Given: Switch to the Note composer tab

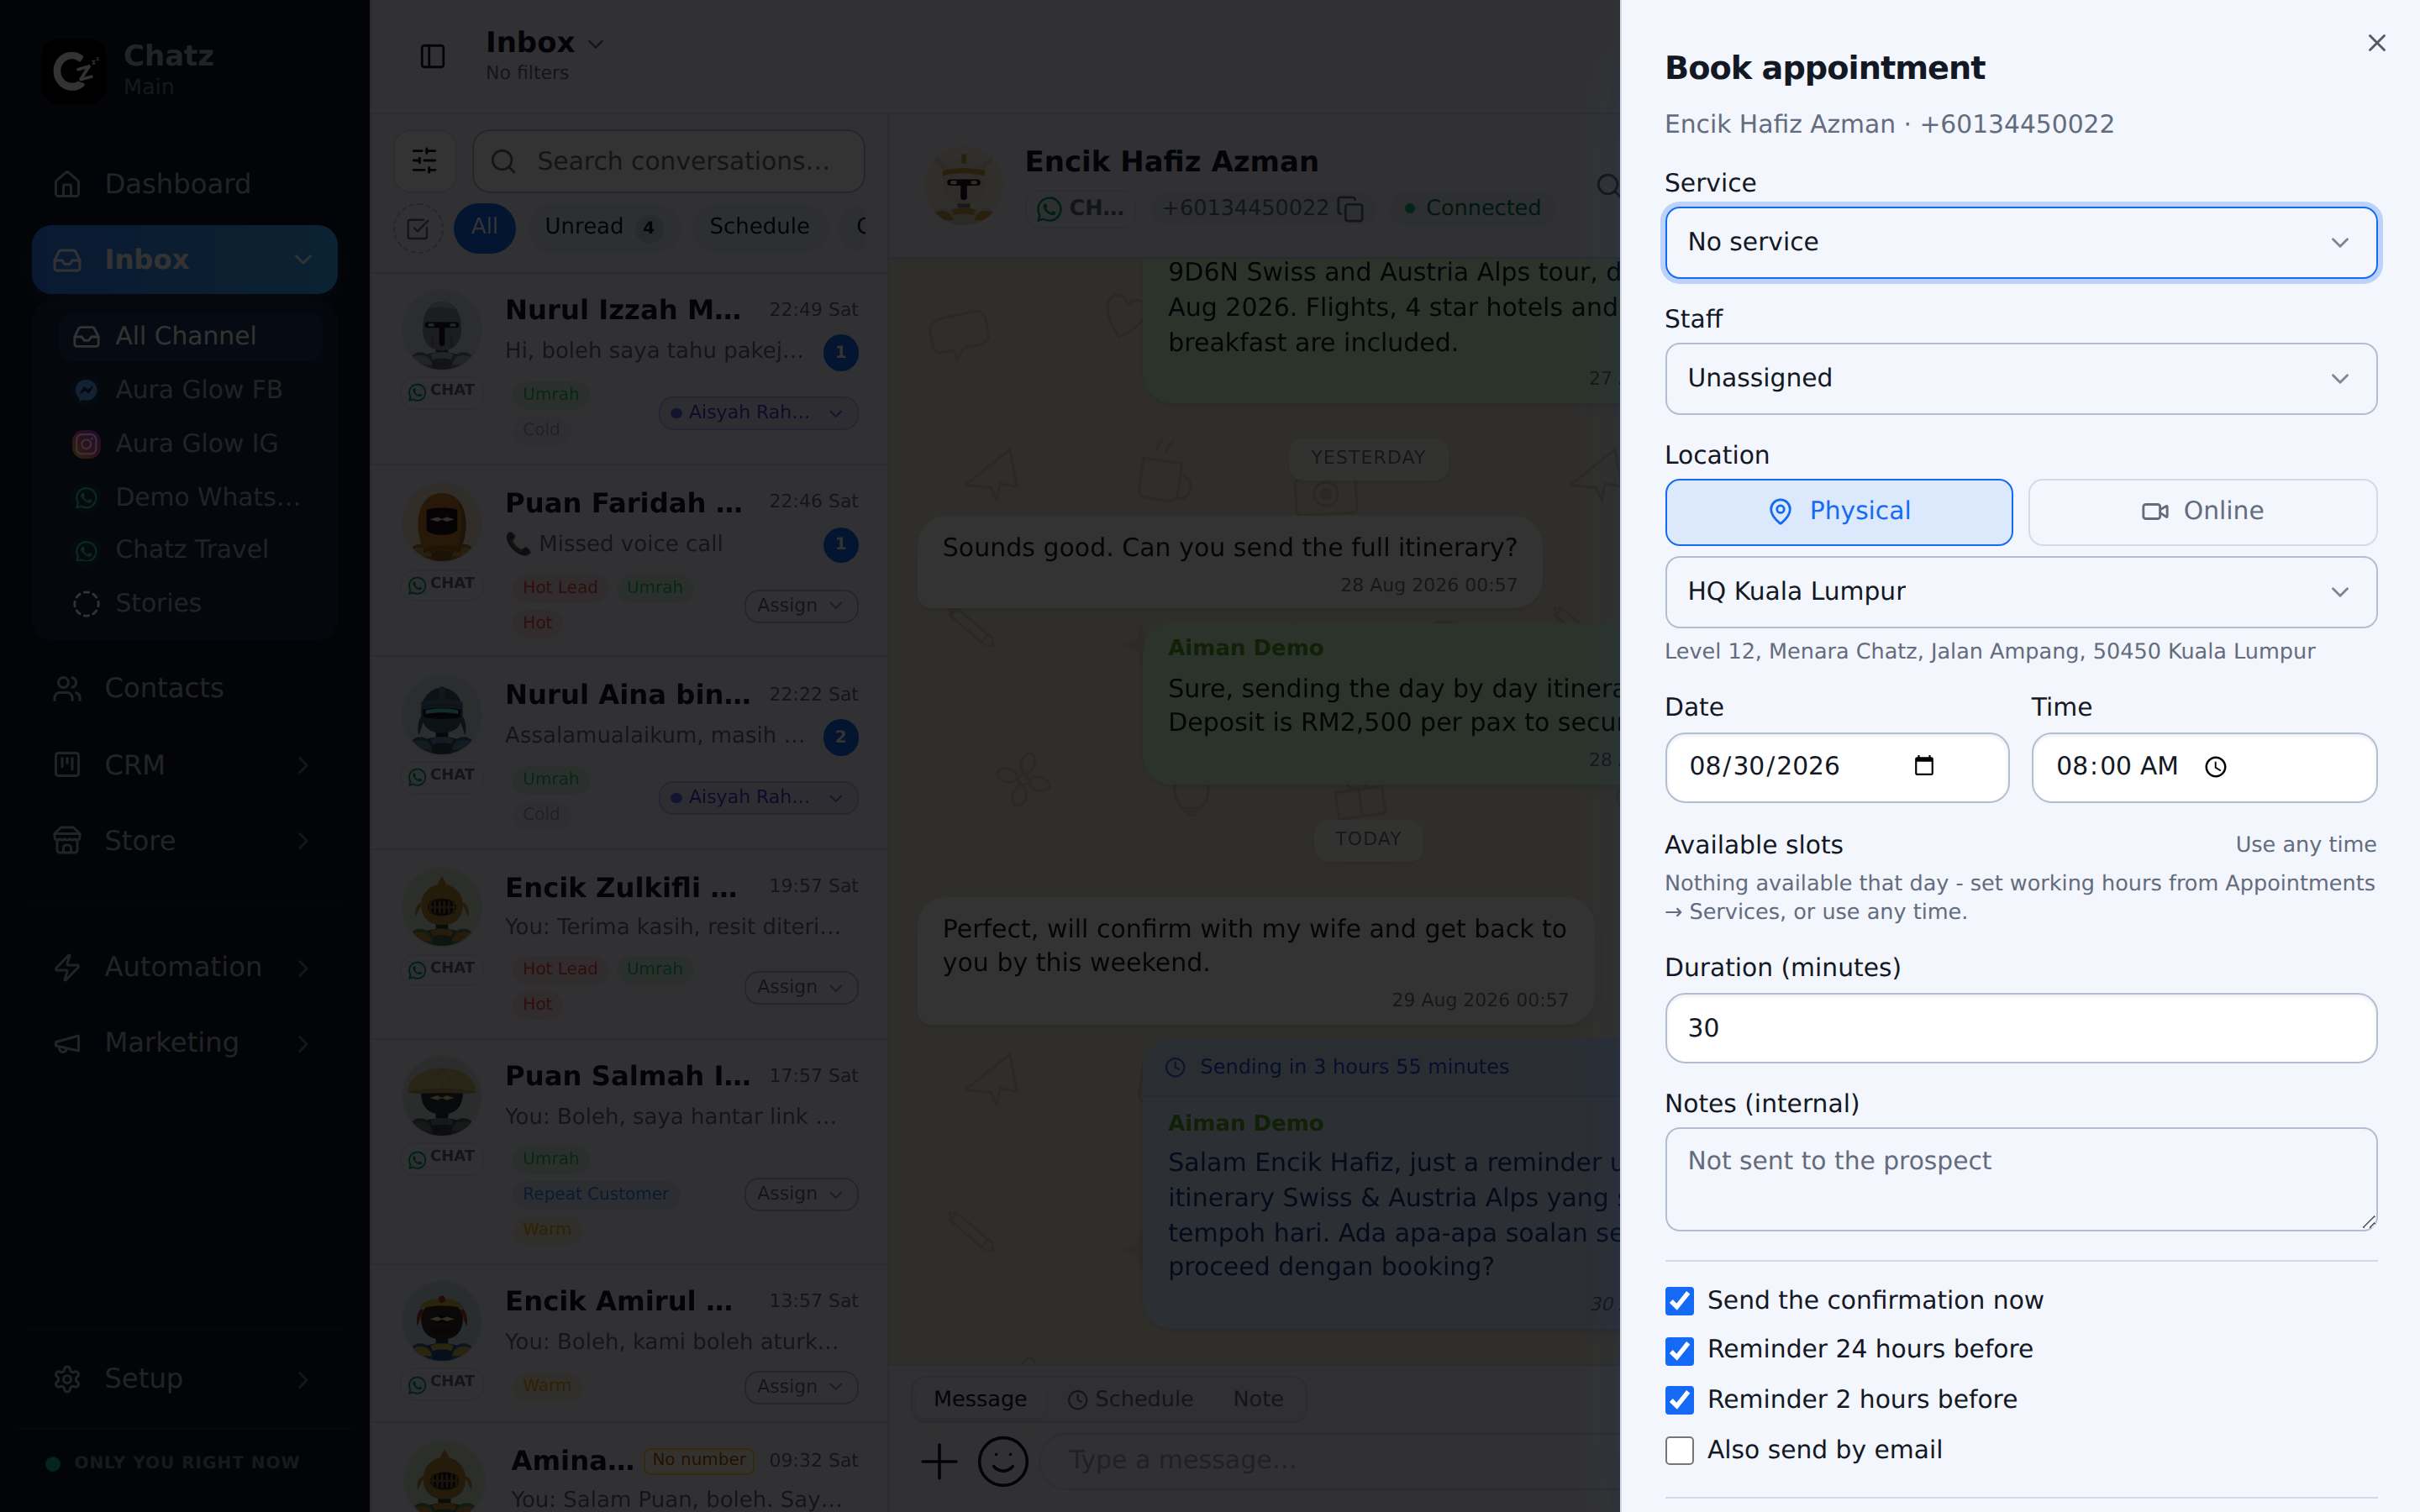Looking at the screenshot, I should point(1257,1399).
